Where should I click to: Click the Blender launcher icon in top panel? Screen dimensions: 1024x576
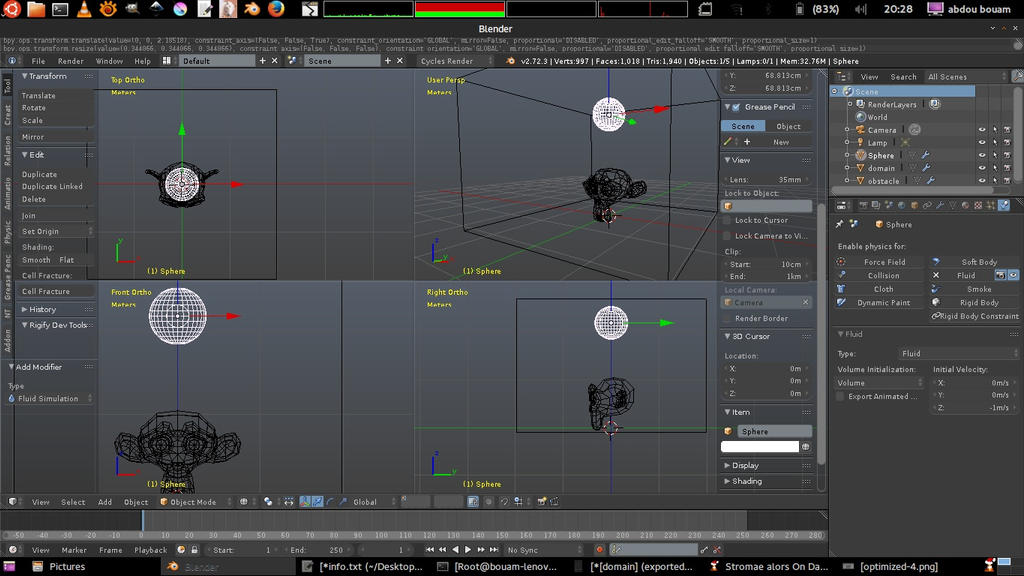[252, 9]
